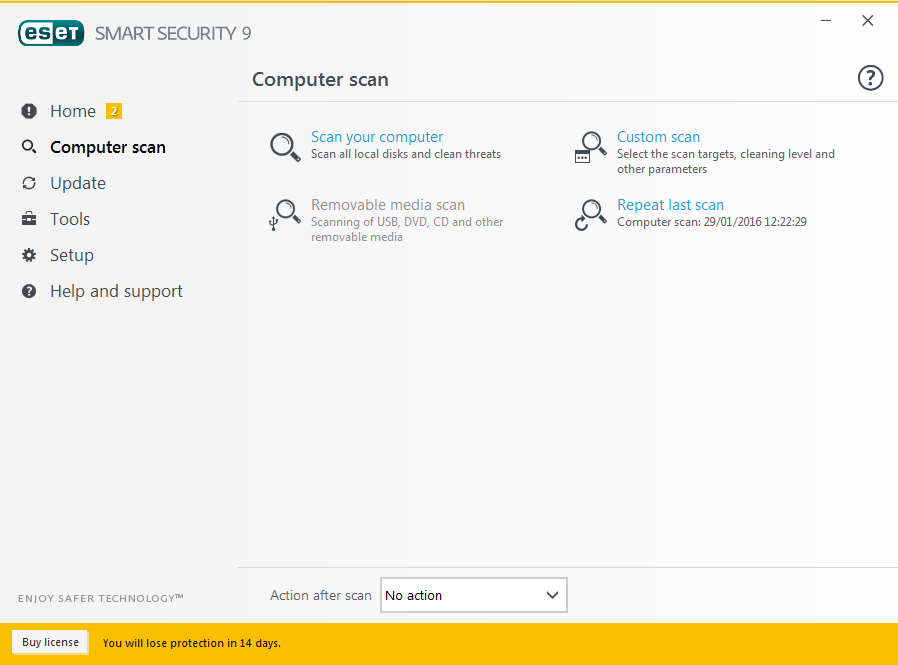The width and height of the screenshot is (898, 665).
Task: Click the Help and support question icon
Action: (29, 291)
